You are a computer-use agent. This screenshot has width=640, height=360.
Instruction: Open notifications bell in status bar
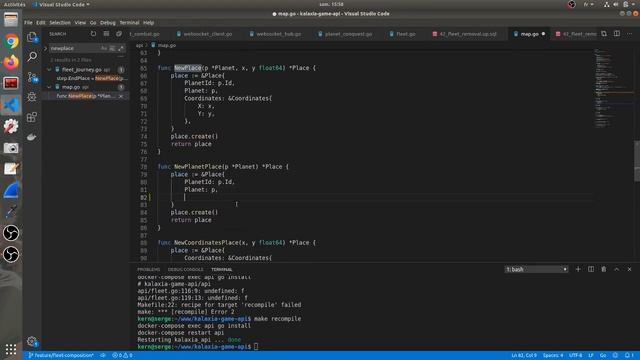coord(628,356)
